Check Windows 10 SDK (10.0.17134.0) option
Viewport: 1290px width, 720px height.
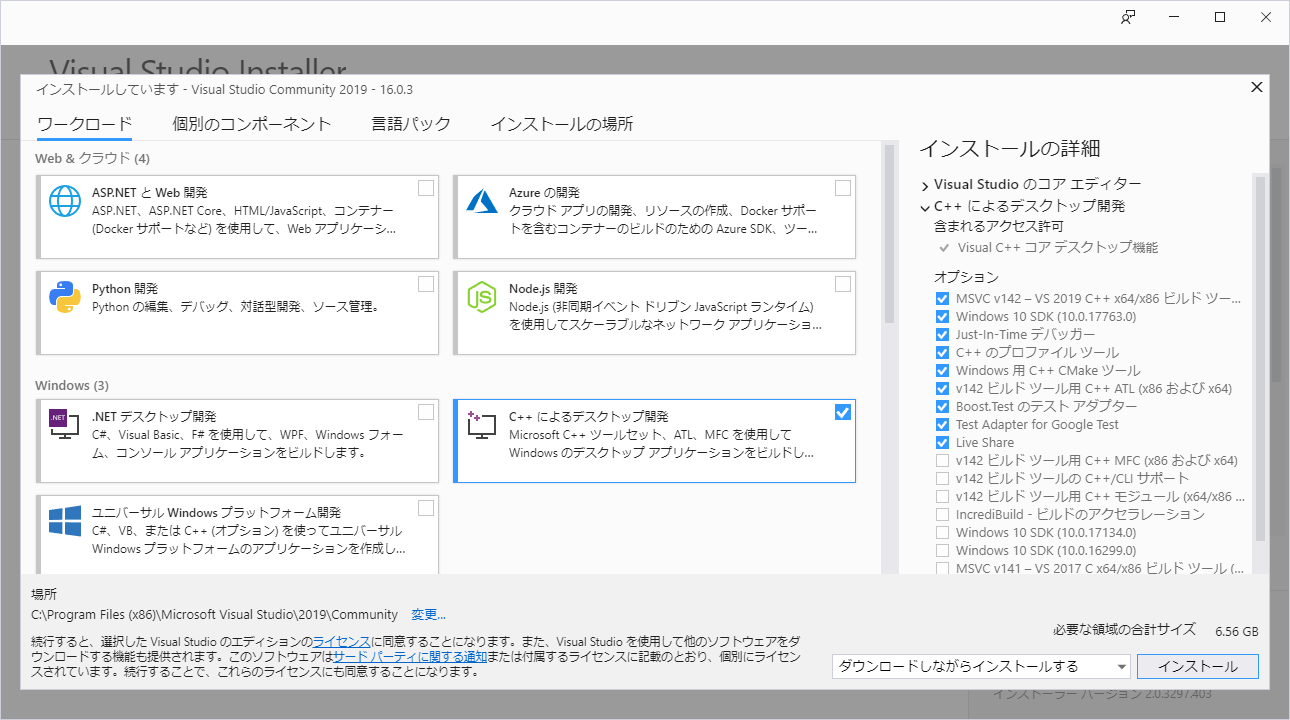942,532
